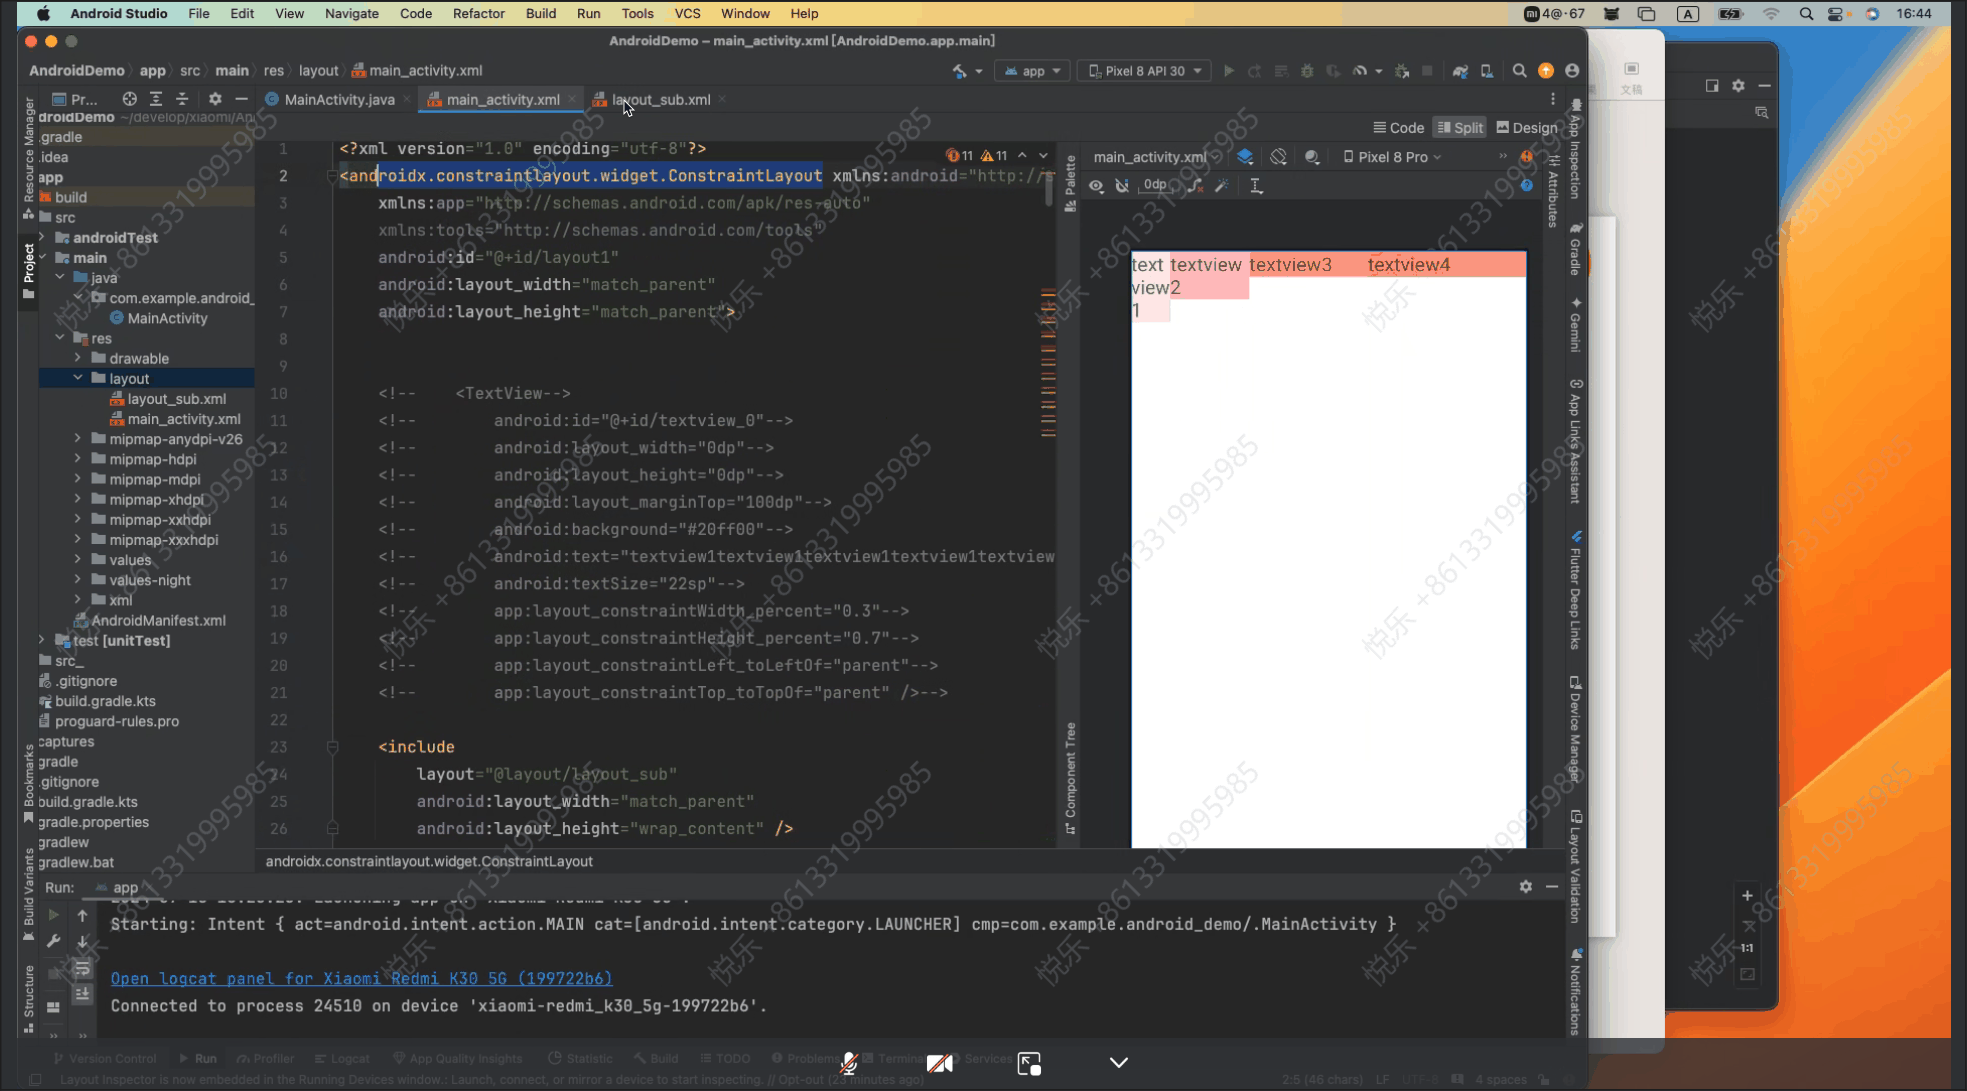Toggle muted microphone in overlay bar

click(848, 1063)
